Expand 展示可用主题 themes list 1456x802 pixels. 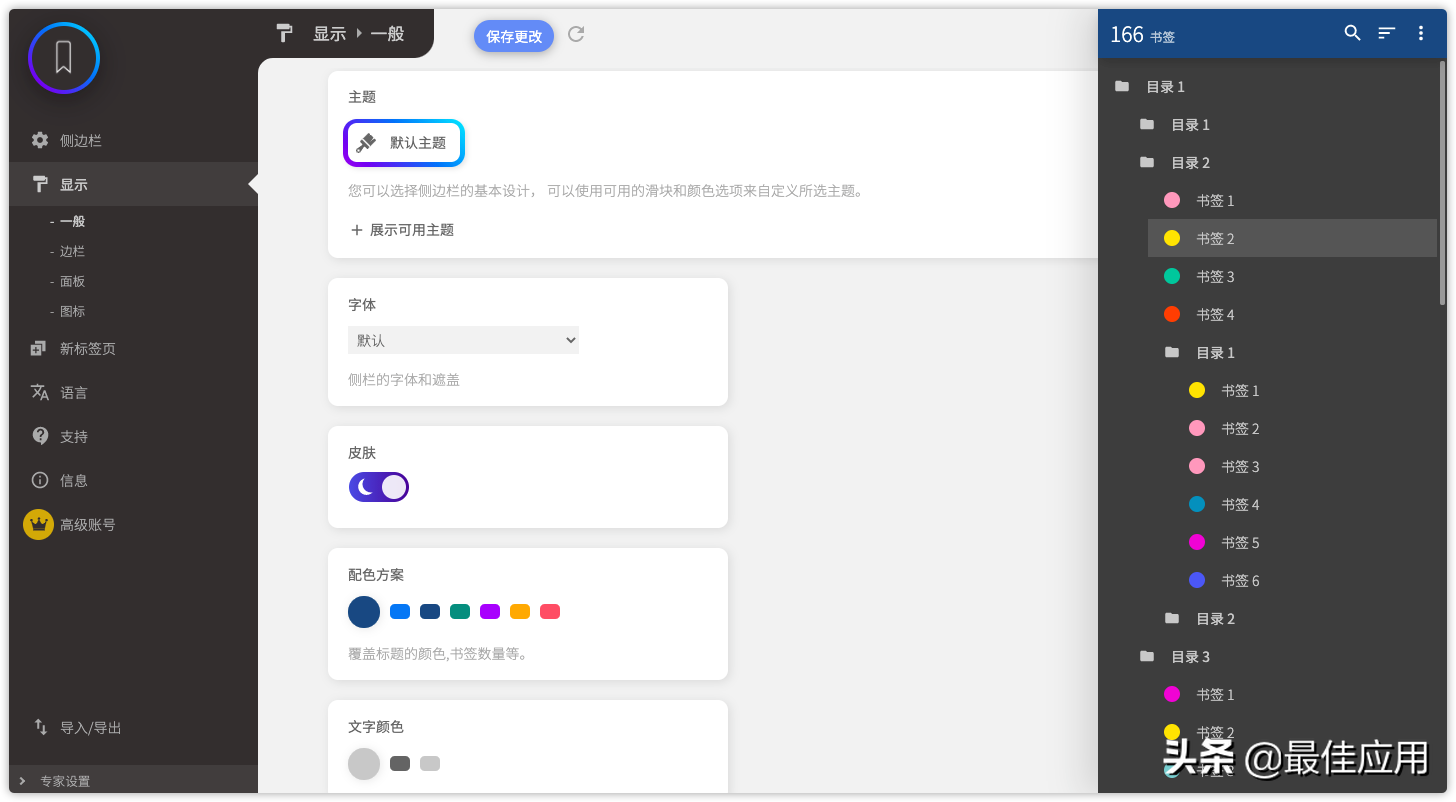tap(402, 229)
